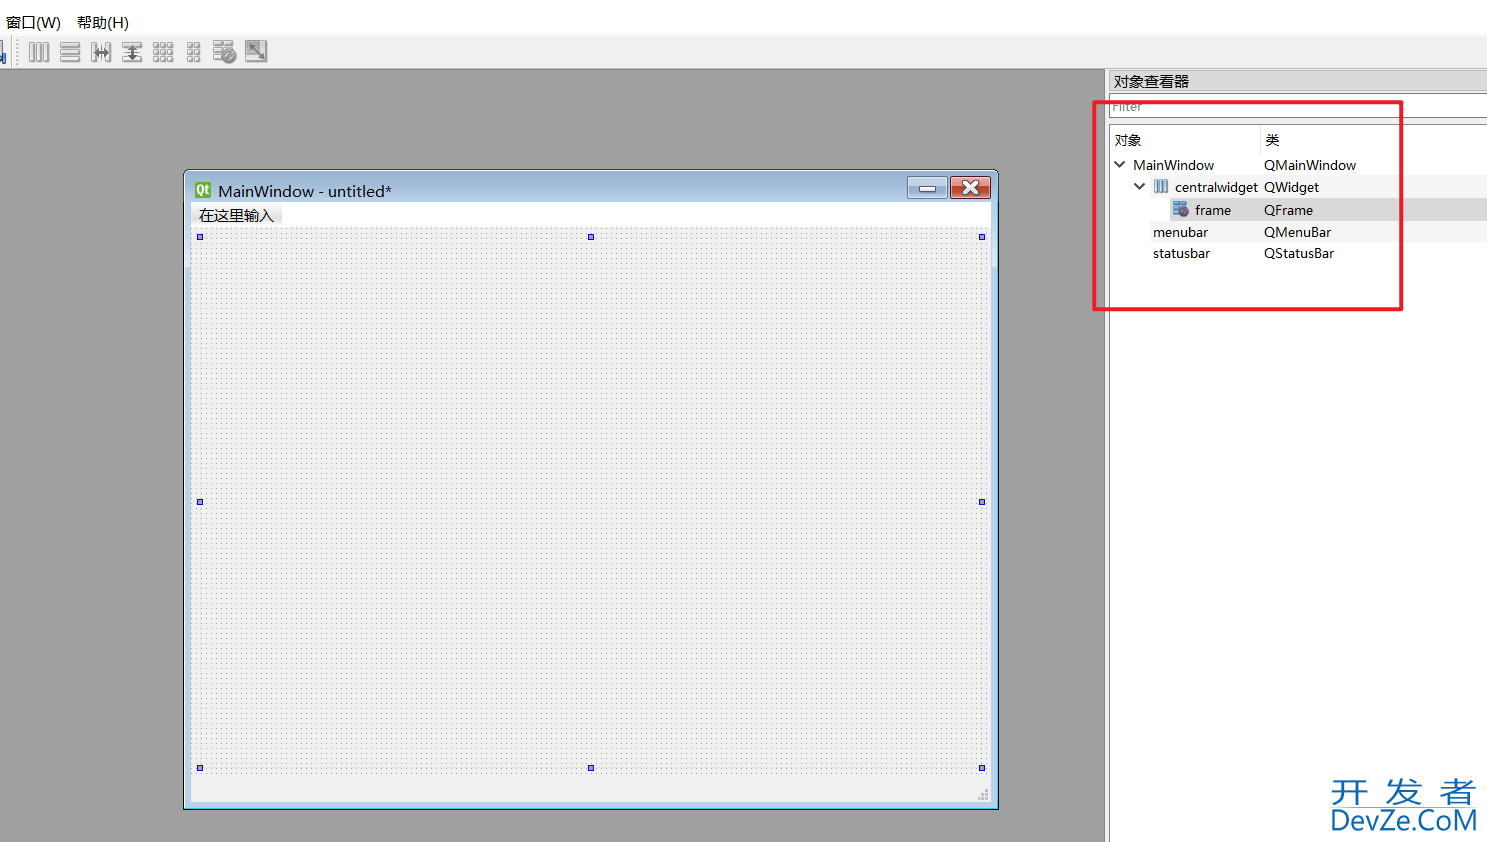Viewport: 1487px width, 842px height.
Task: Click 在这里输入 in the form menubar
Action: coord(236,215)
